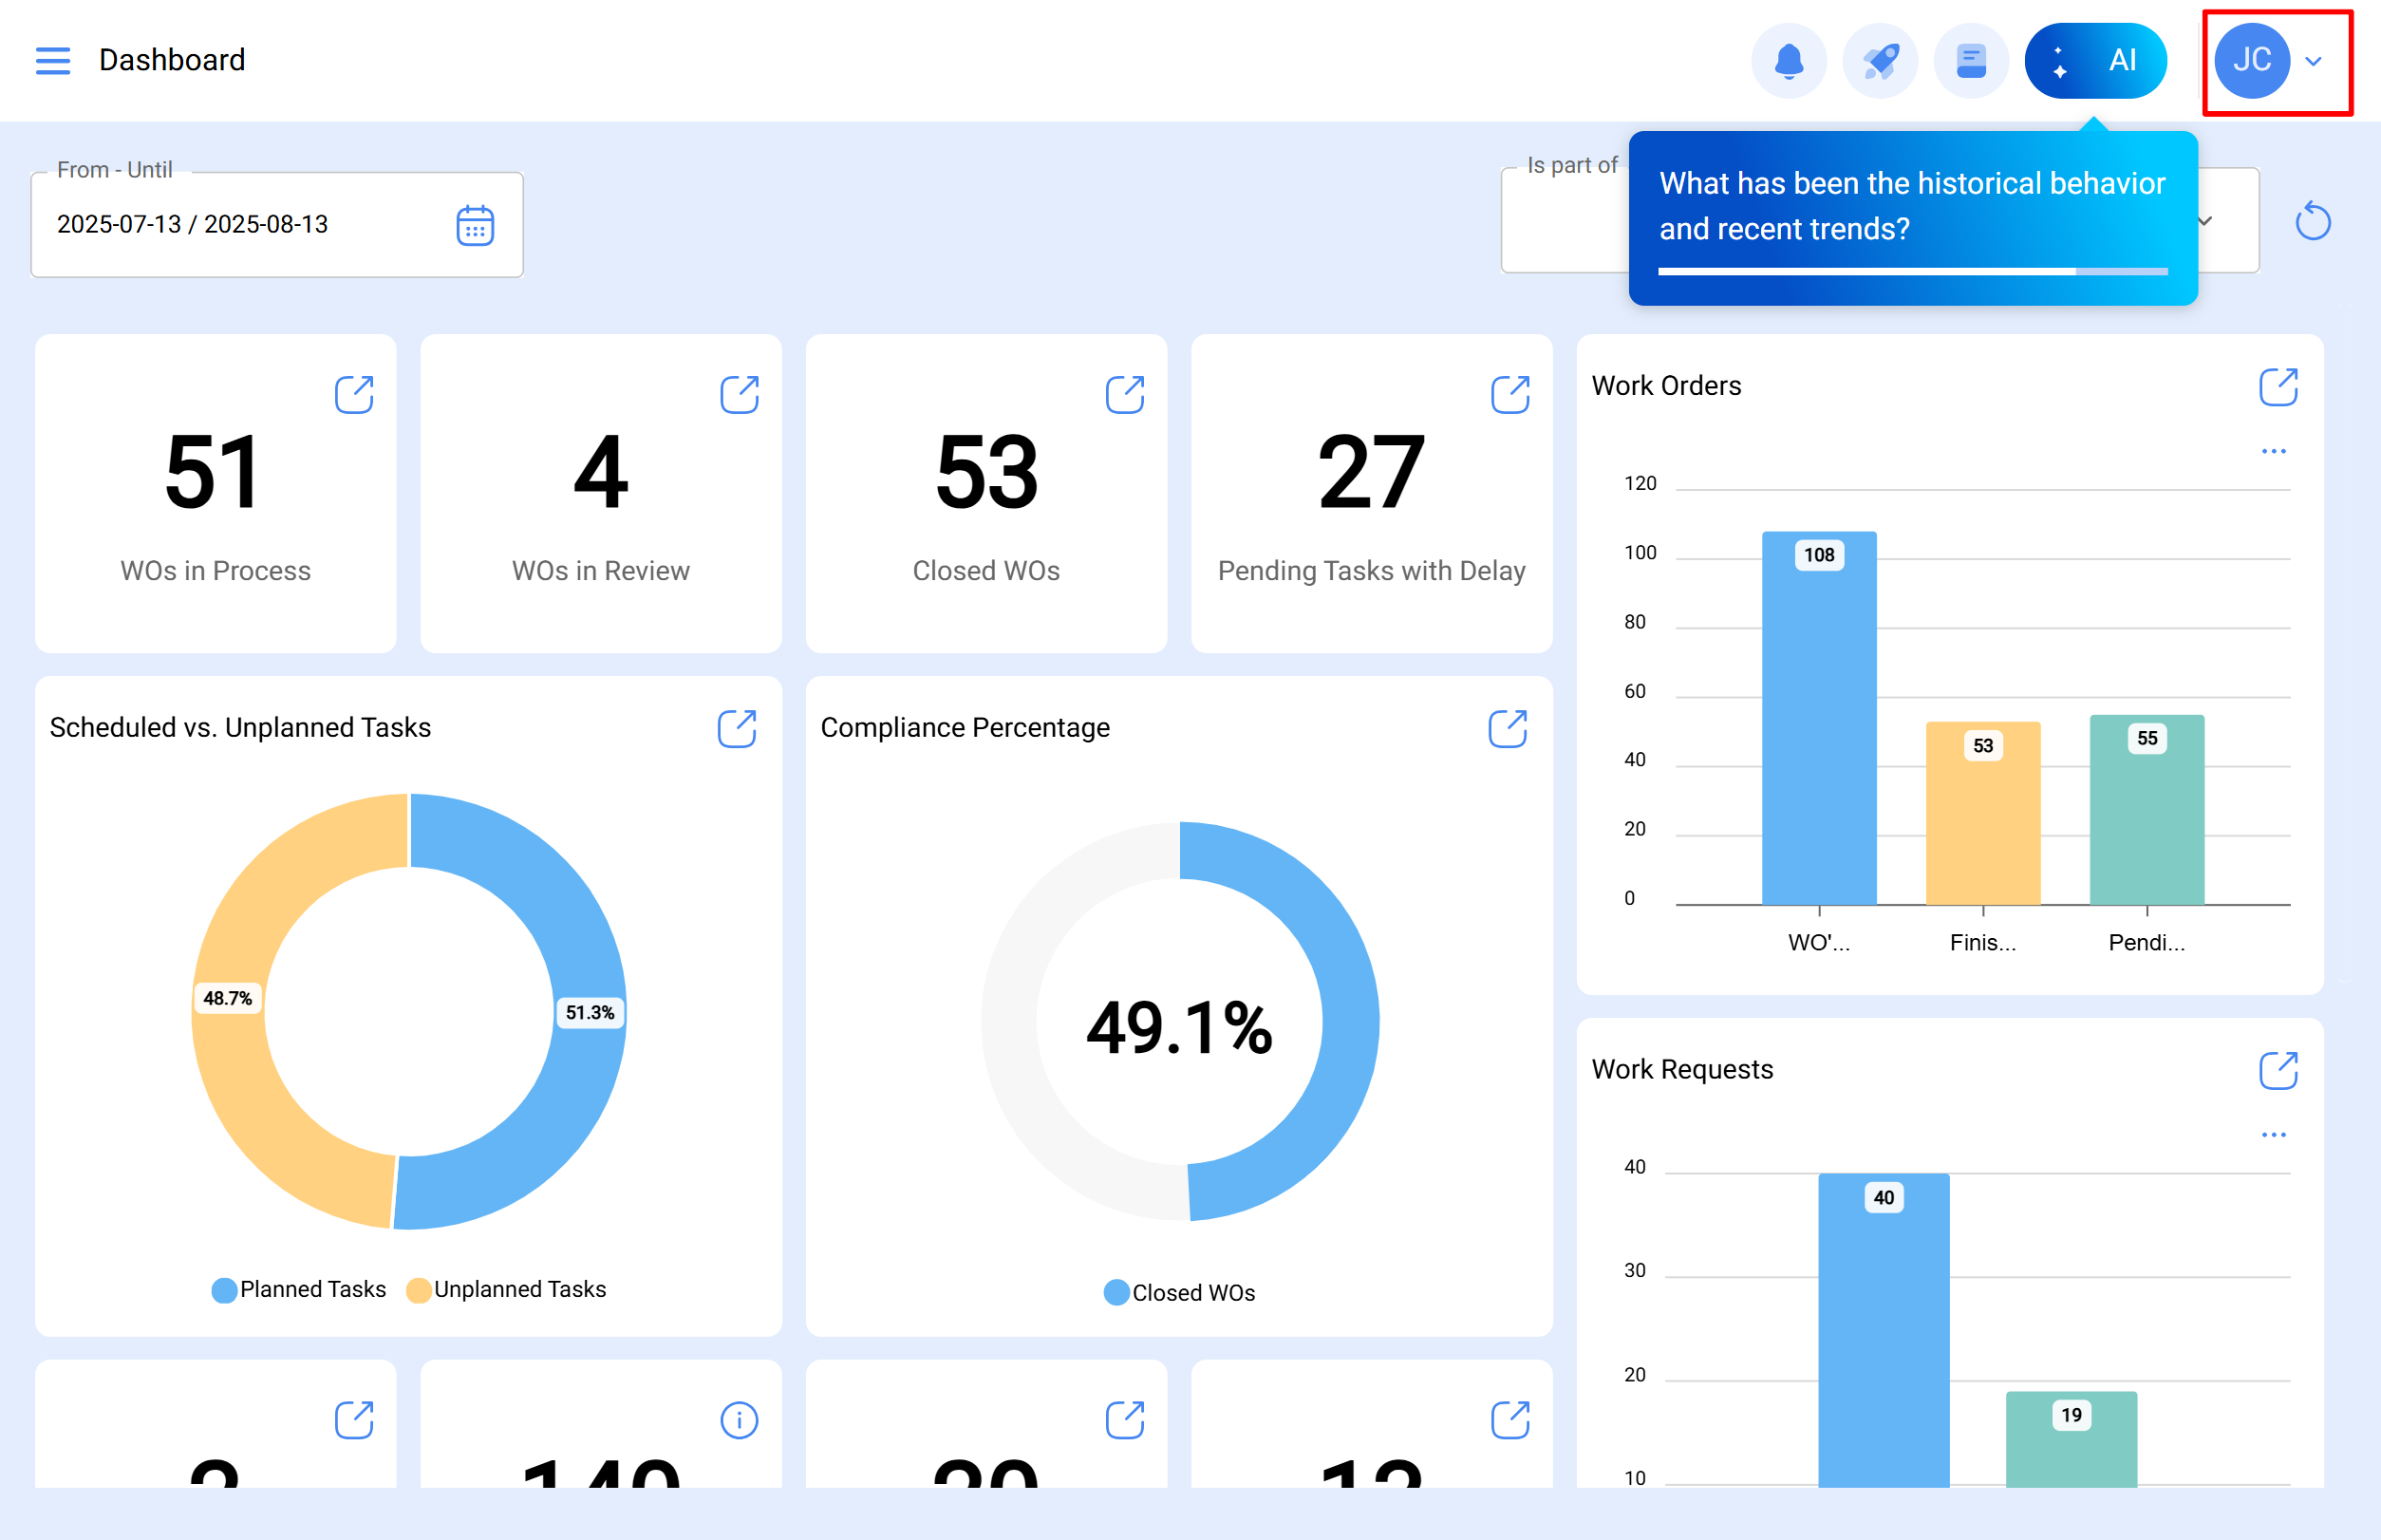Open Work Orders chart options menu
The image size is (2381, 1540).
(2273, 451)
